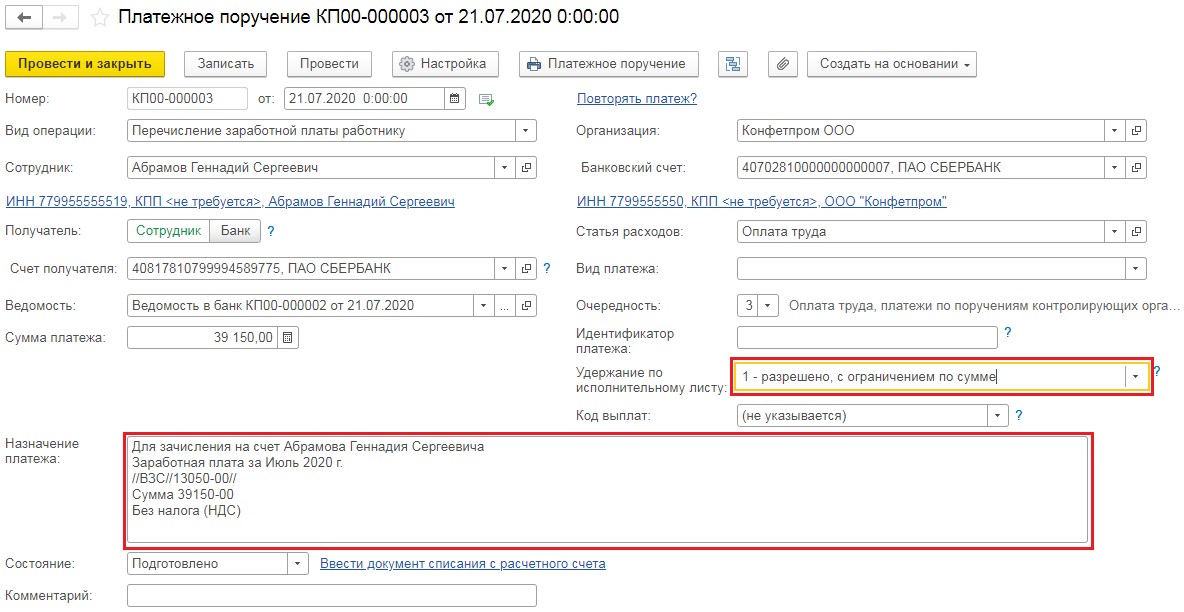This screenshot has width=1184, height=612.
Task: Expand Статья расходов dropdown
Action: [x=1115, y=231]
